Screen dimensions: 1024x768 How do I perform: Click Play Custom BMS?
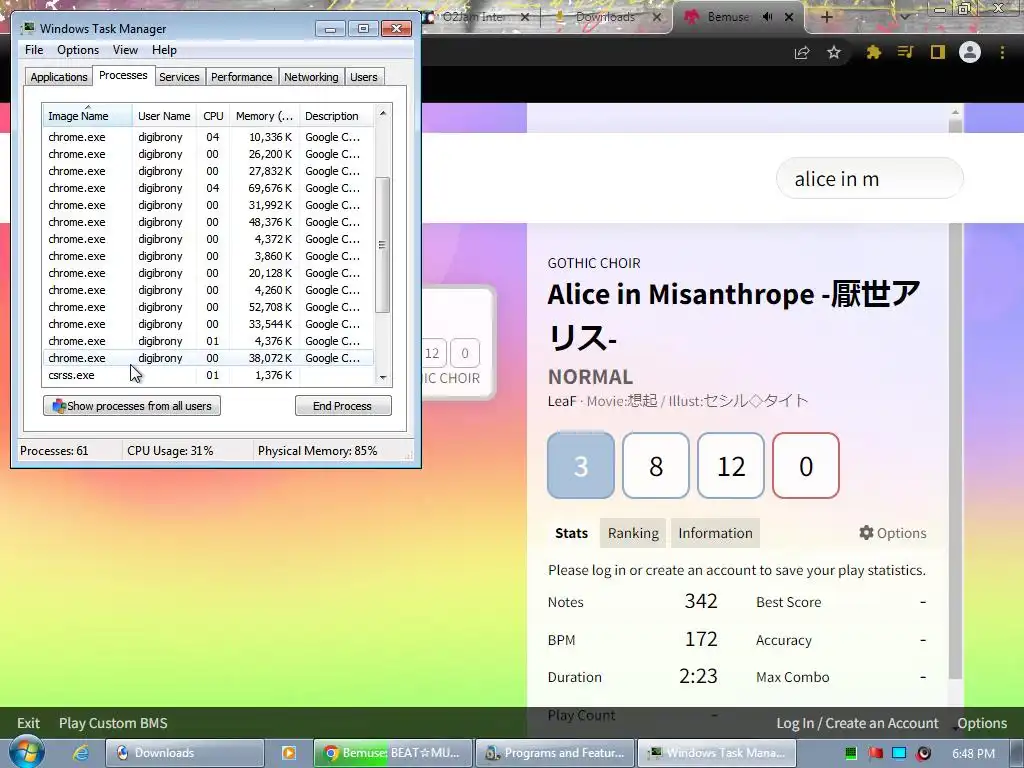113,723
